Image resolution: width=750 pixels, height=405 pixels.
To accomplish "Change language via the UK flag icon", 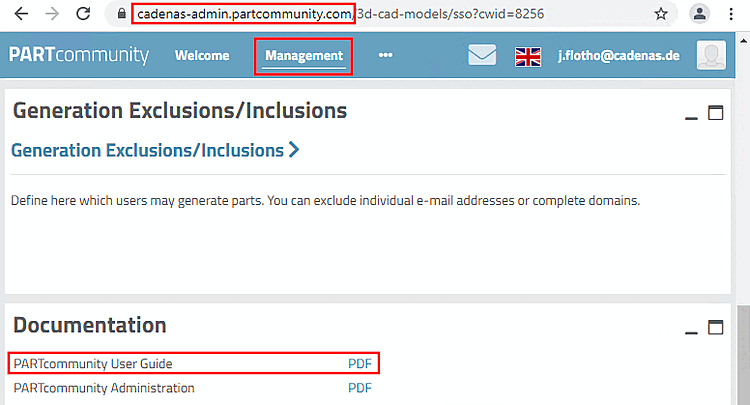I will [528, 56].
